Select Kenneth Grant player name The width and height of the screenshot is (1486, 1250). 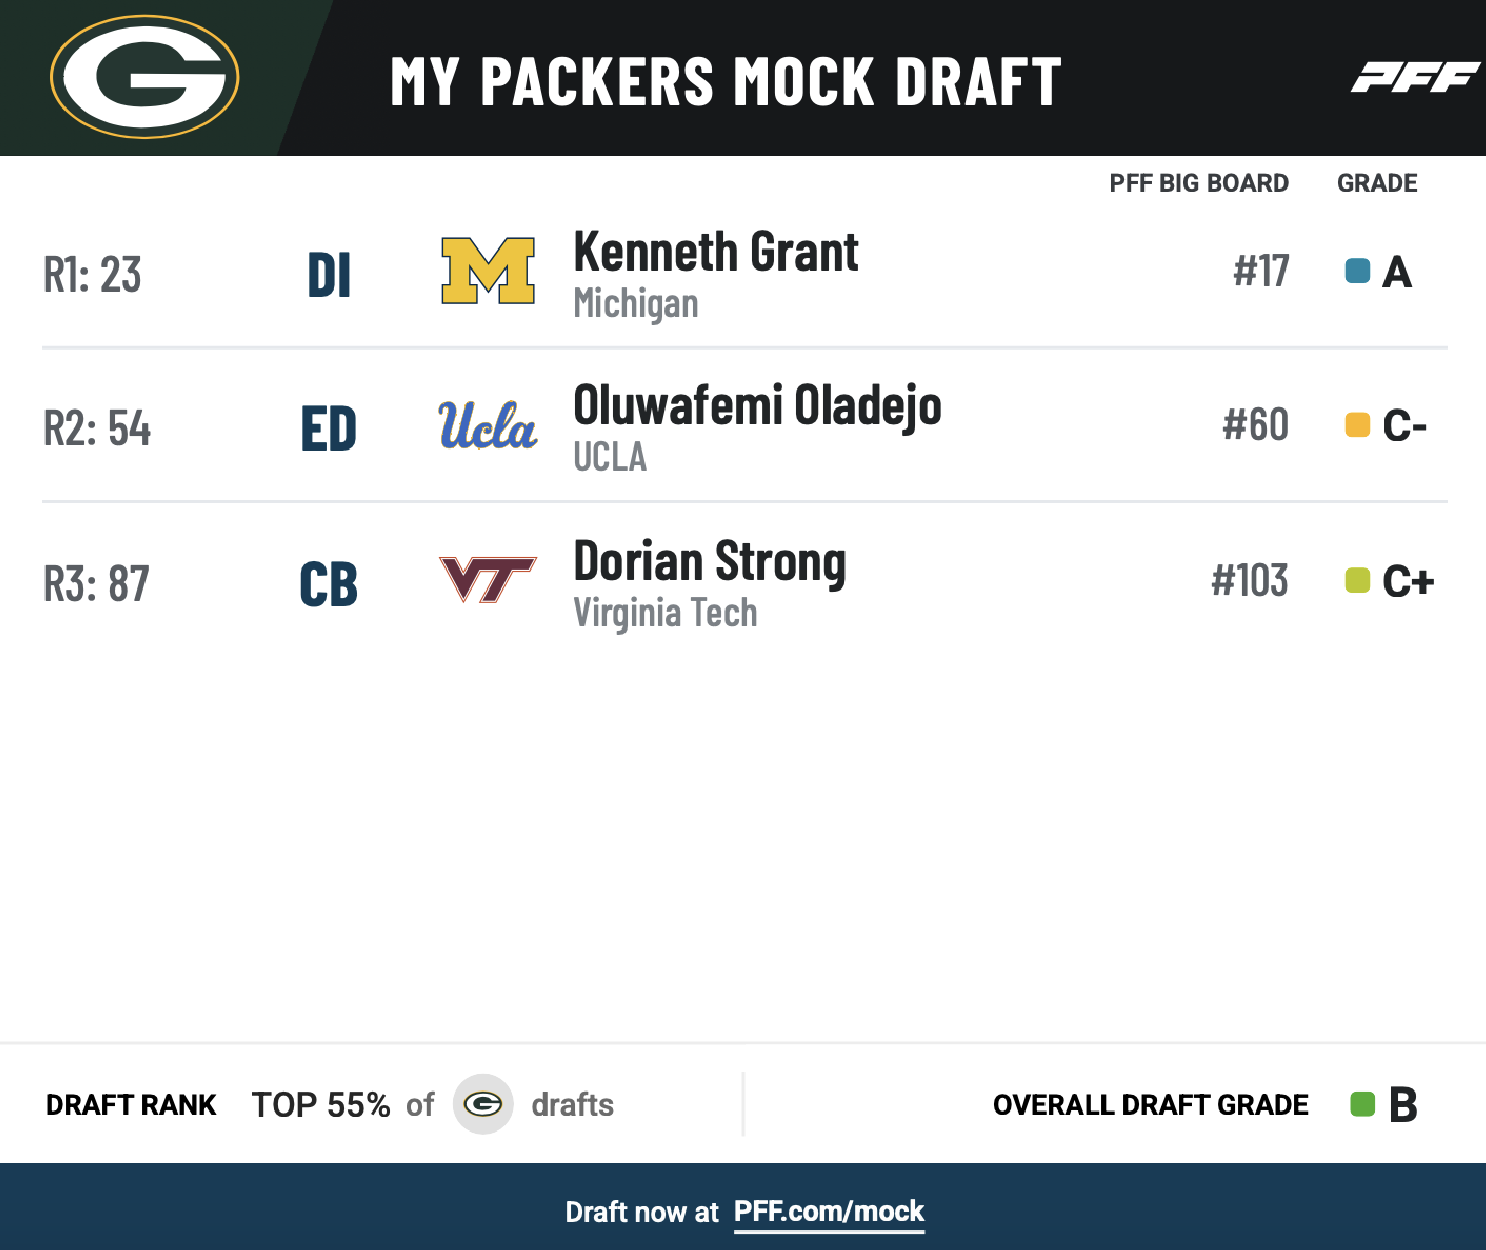click(x=716, y=252)
